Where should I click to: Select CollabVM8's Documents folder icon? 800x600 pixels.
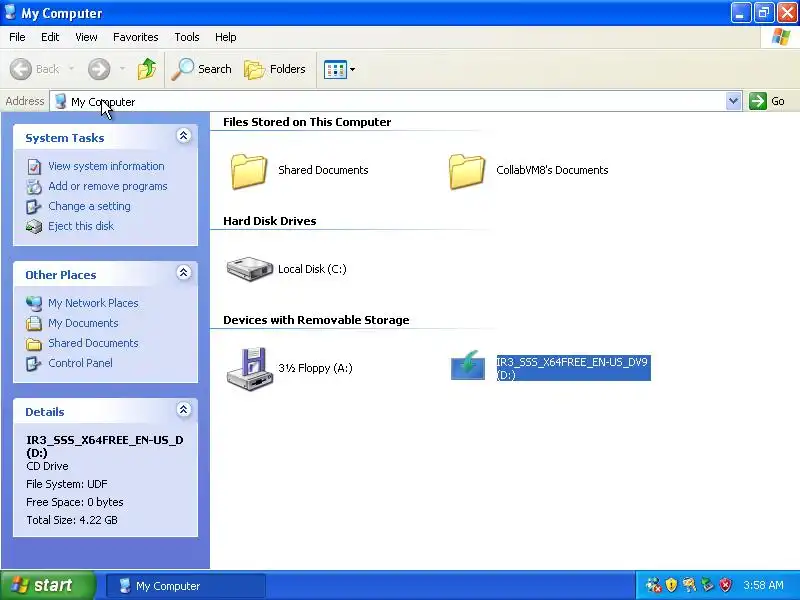coord(466,171)
